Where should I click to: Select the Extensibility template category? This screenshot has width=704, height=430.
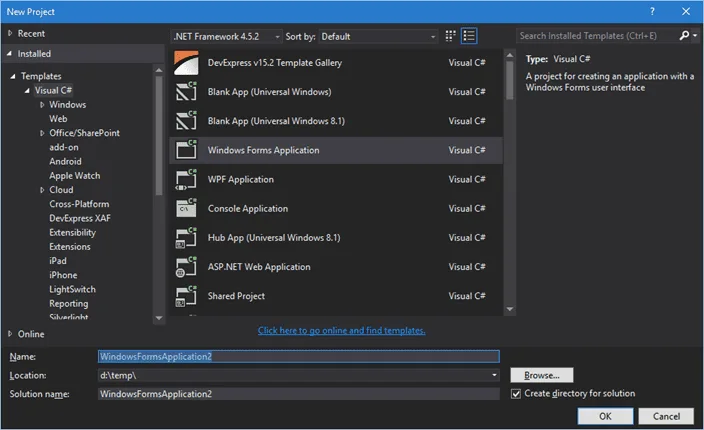(x=72, y=233)
